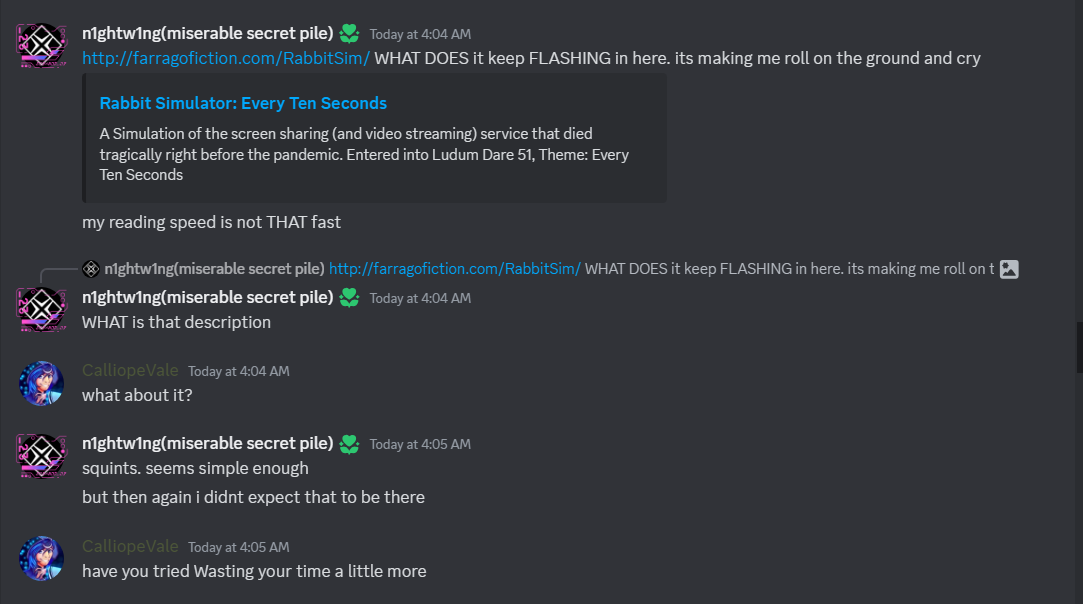
Task: Jump to the original message via the reply preview text
Action: click(790, 268)
